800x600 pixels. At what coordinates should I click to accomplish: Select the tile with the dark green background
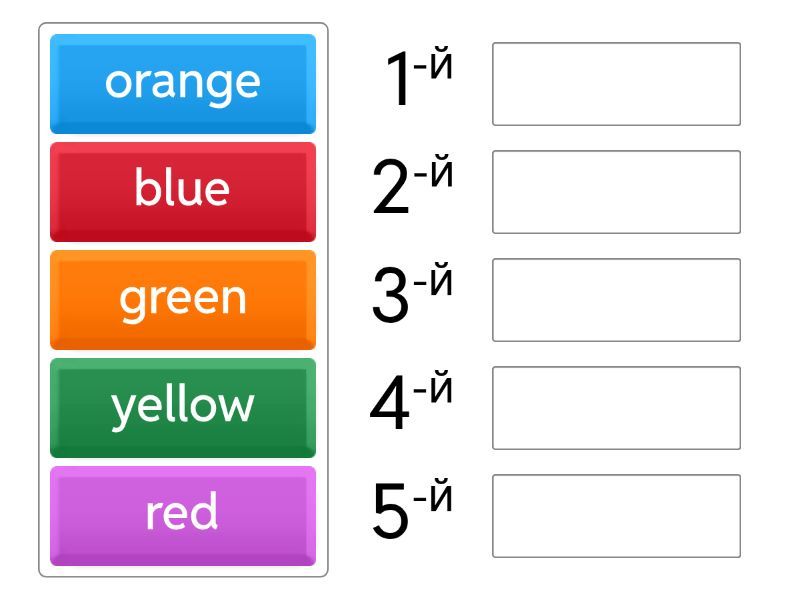(182, 407)
